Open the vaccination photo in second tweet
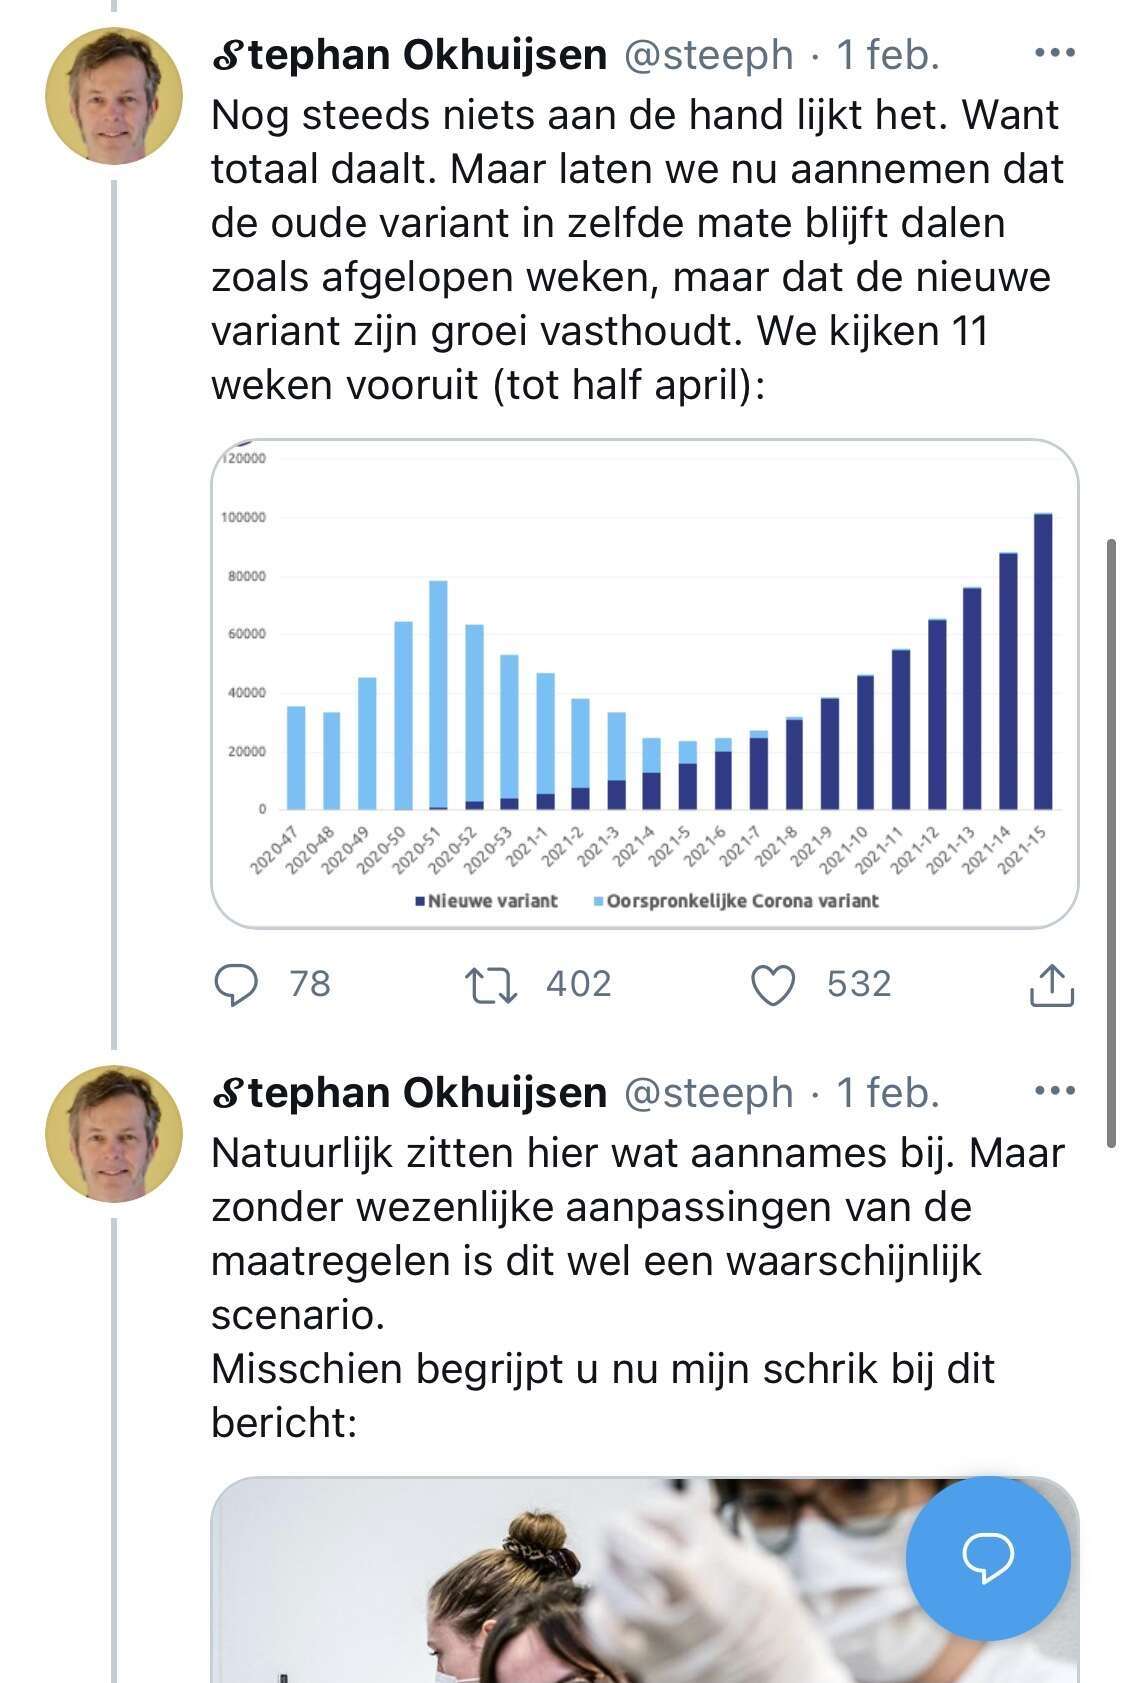The width and height of the screenshot is (1125, 1683). pyautogui.click(x=645, y=1580)
